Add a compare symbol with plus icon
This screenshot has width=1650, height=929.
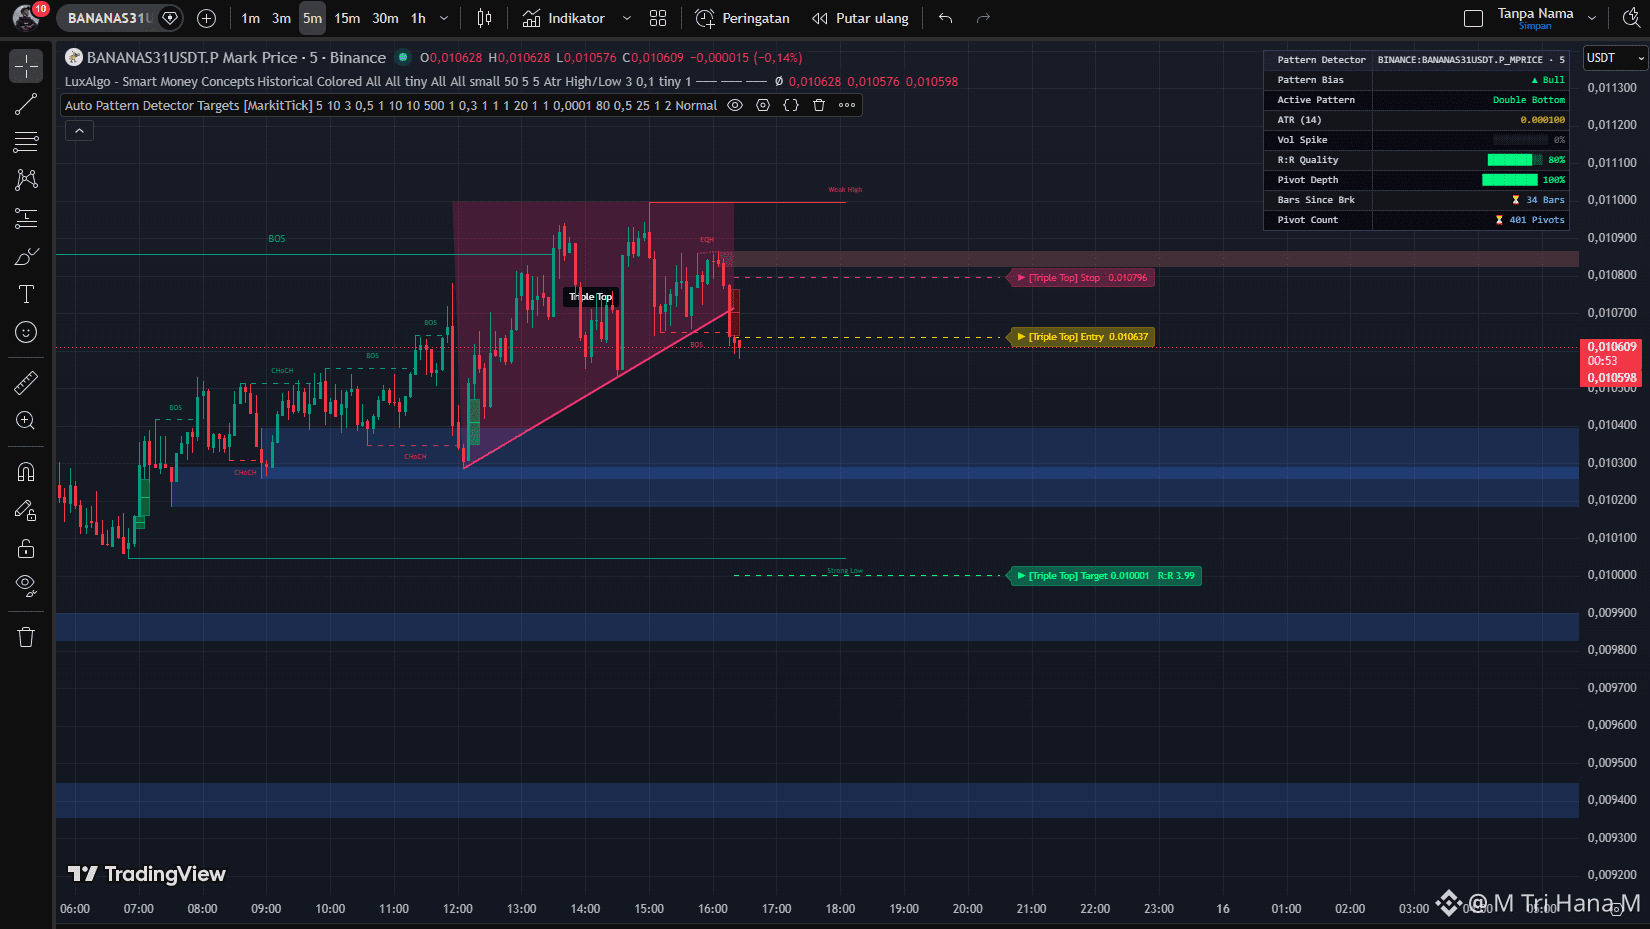click(207, 18)
